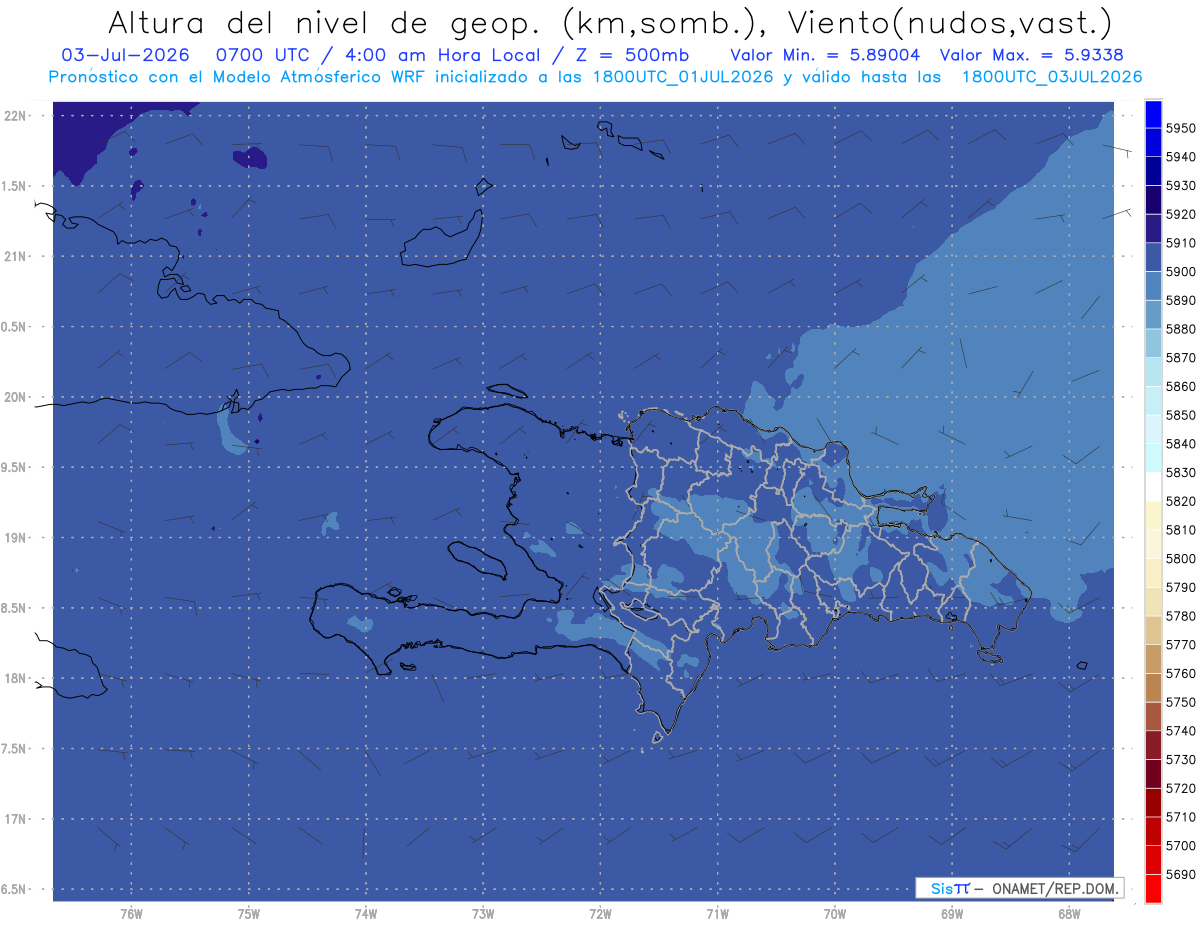
Task: Click the '5910' colorbar value
Action: click(x=1180, y=243)
